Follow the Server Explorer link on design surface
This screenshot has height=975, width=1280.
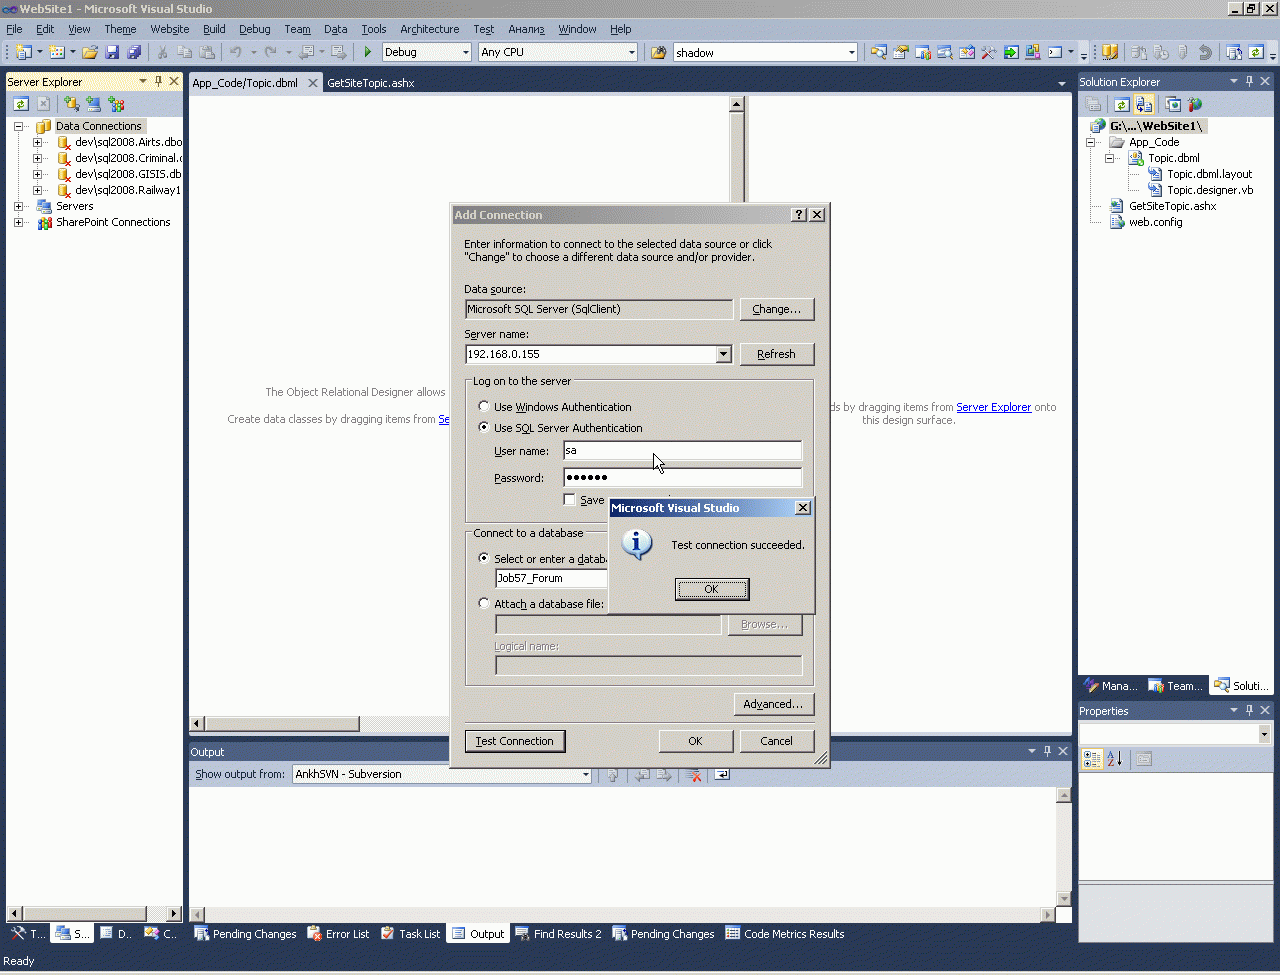pyautogui.click(x=994, y=407)
